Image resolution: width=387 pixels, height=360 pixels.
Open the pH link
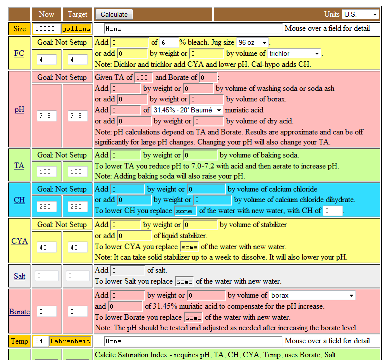(x=19, y=109)
